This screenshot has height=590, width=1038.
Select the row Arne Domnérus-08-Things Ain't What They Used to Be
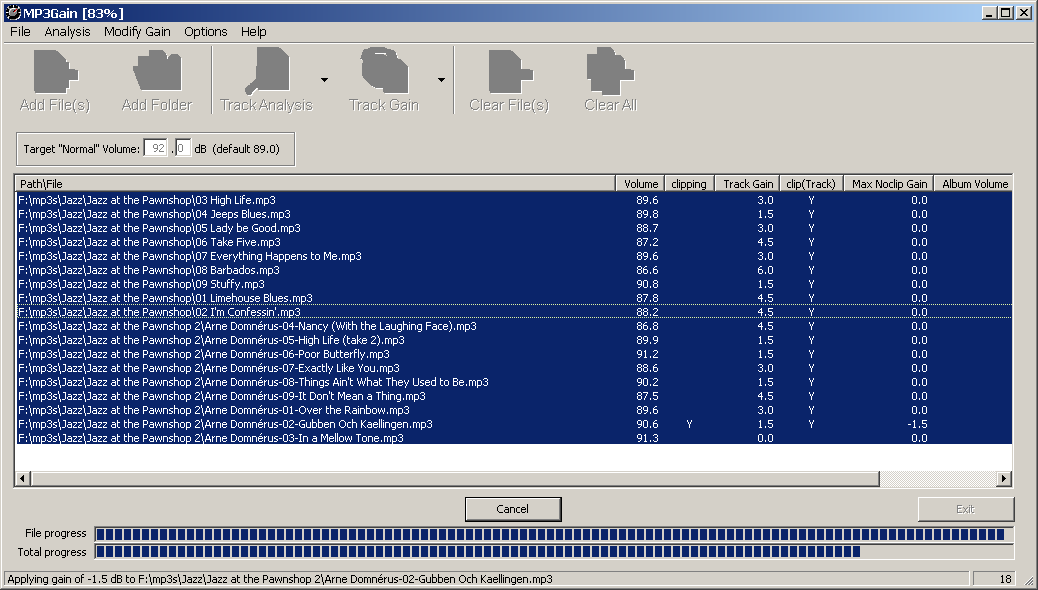click(514, 382)
